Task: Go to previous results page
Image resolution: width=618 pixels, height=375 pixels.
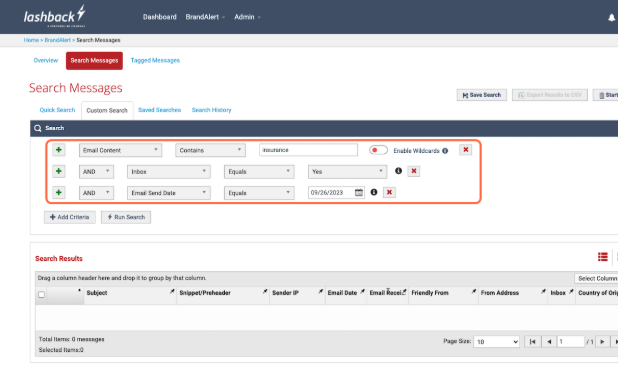Action: point(549,341)
